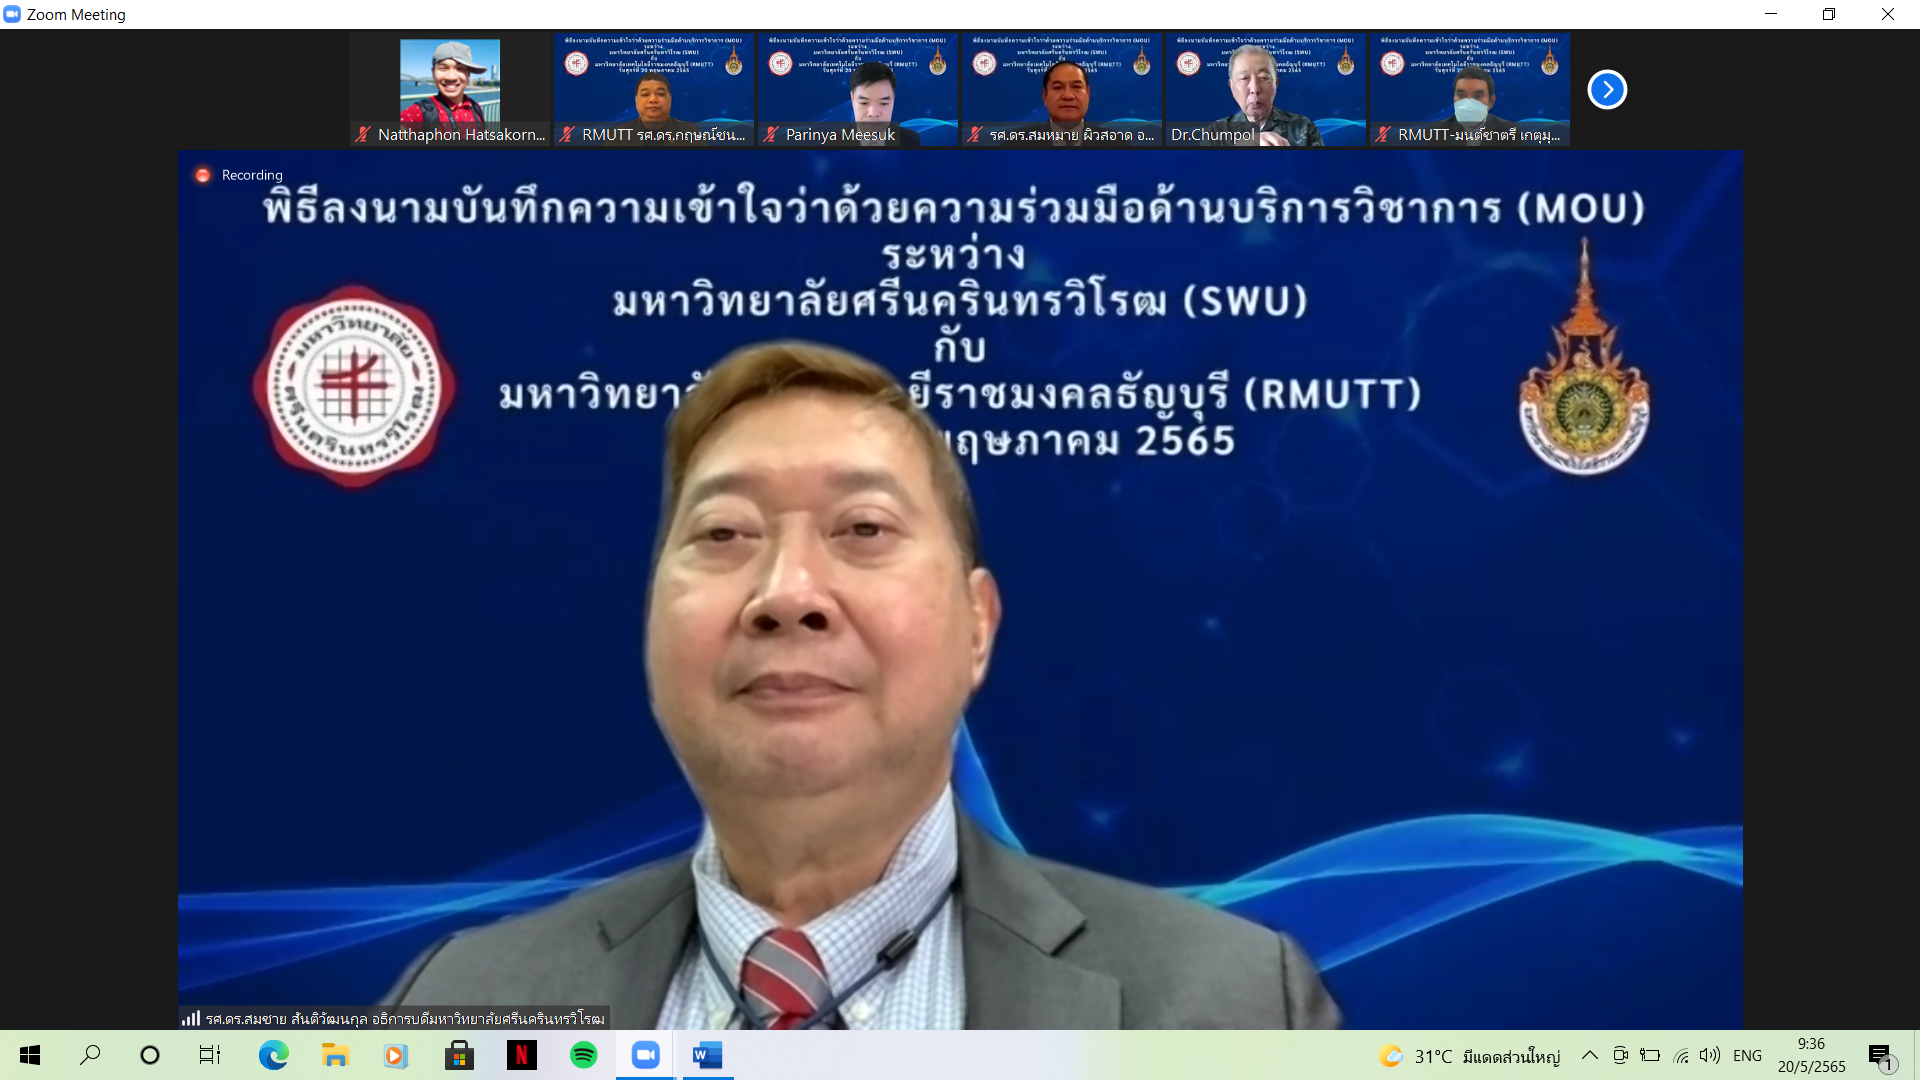Open the Windows Start menu
This screenshot has height=1080, width=1920.
30,1055
